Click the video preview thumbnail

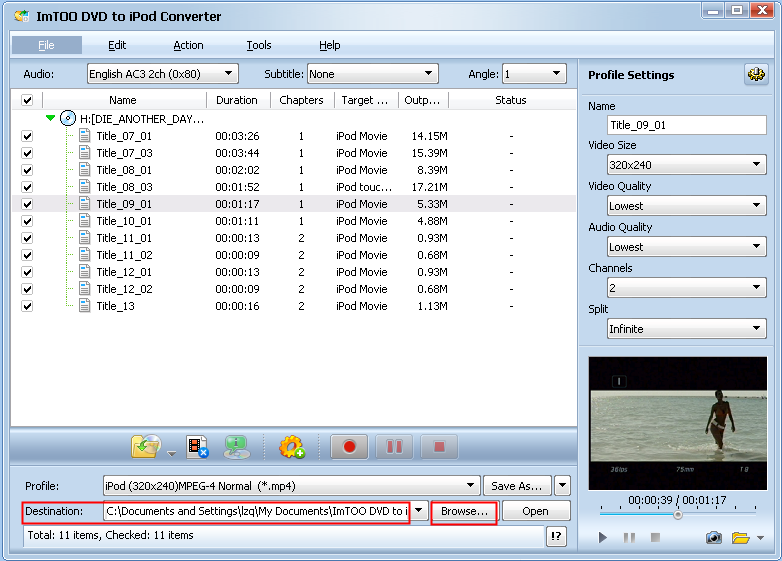click(x=678, y=423)
